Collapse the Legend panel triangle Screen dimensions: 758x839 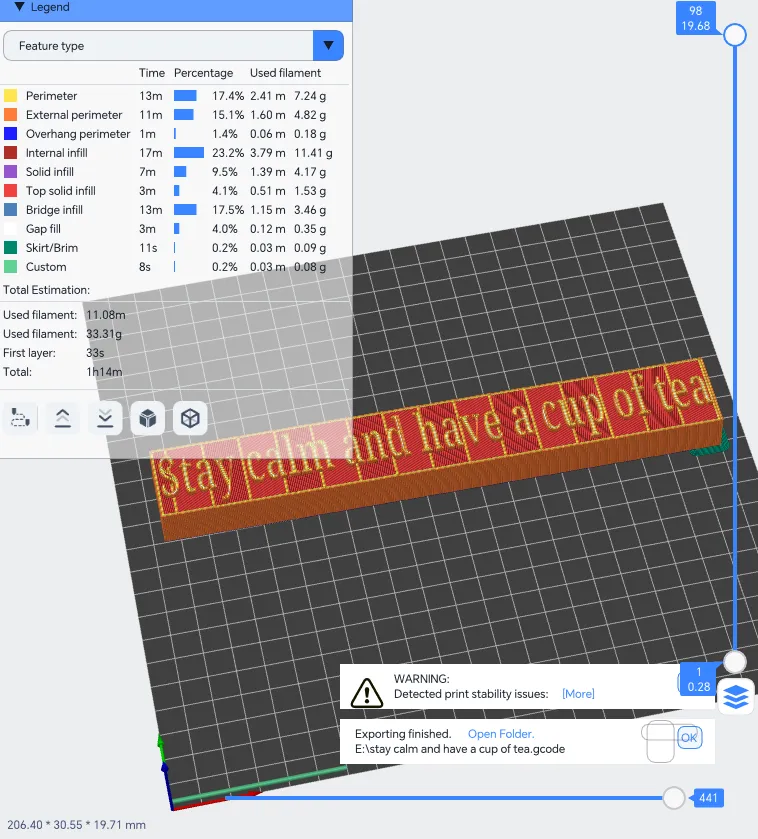pos(20,6)
